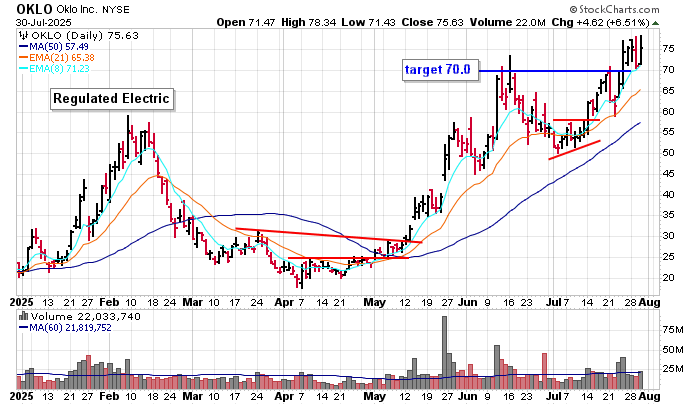Click the blue line swatch beside MA(50)
This screenshot has height=405, width=700.
tap(23, 46)
